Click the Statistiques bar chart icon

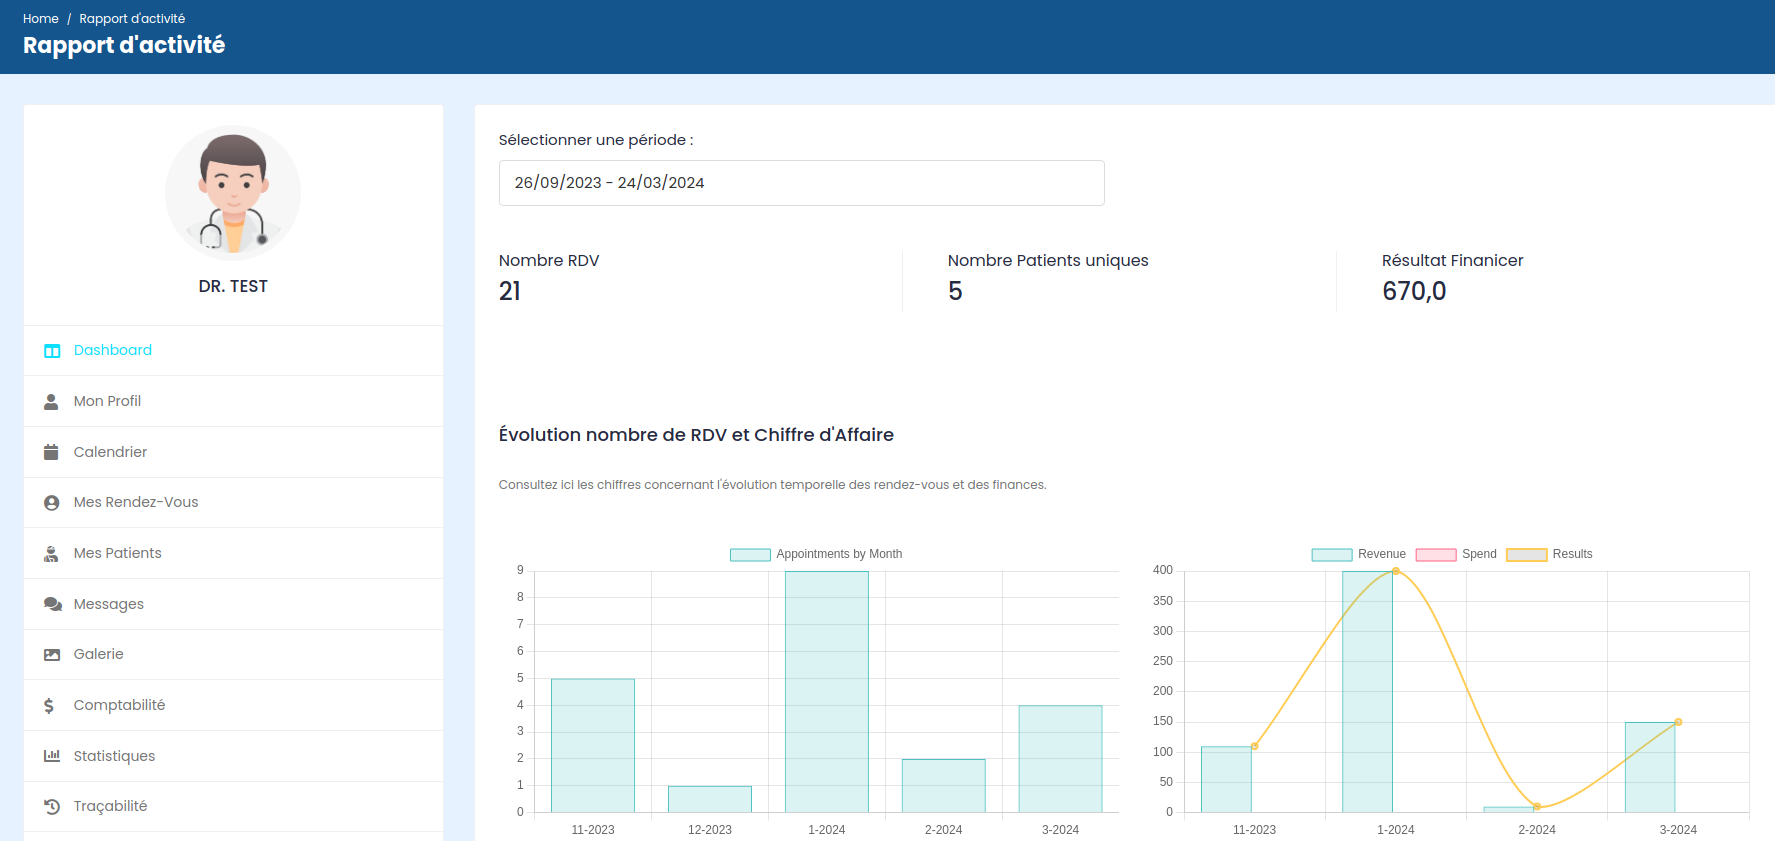52,756
